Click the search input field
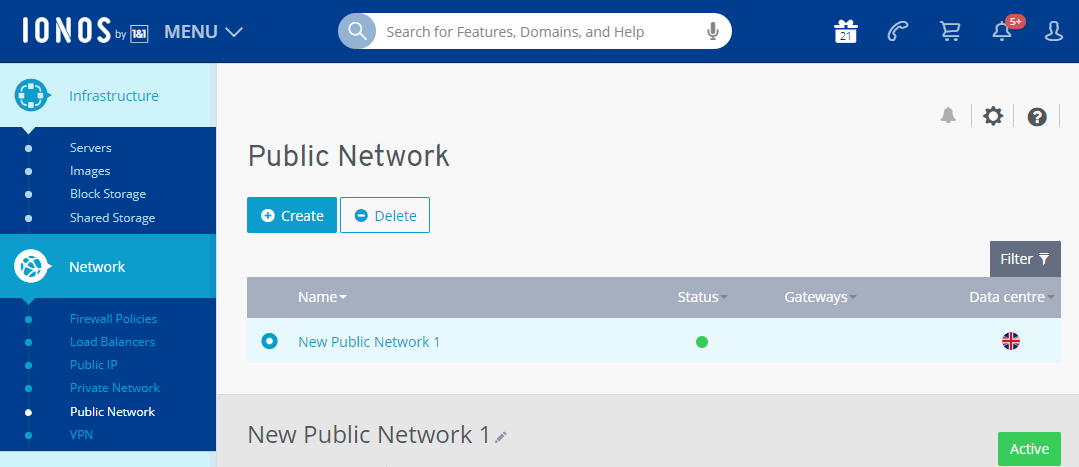 (540, 32)
